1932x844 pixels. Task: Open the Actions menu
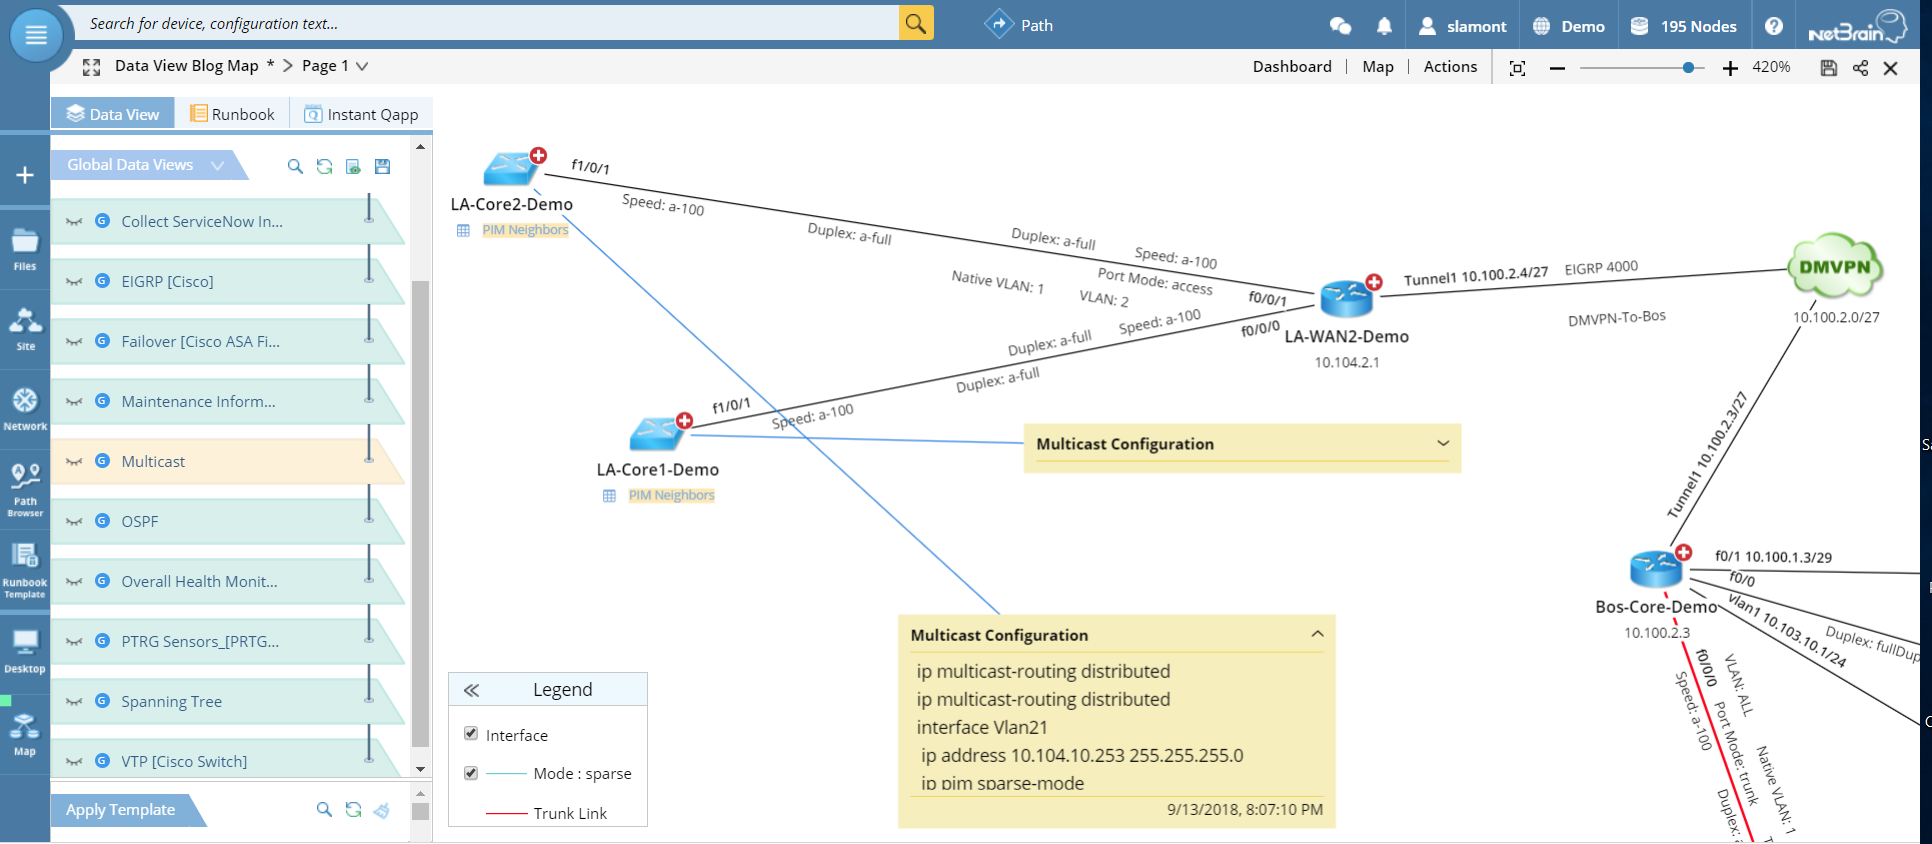[1450, 66]
